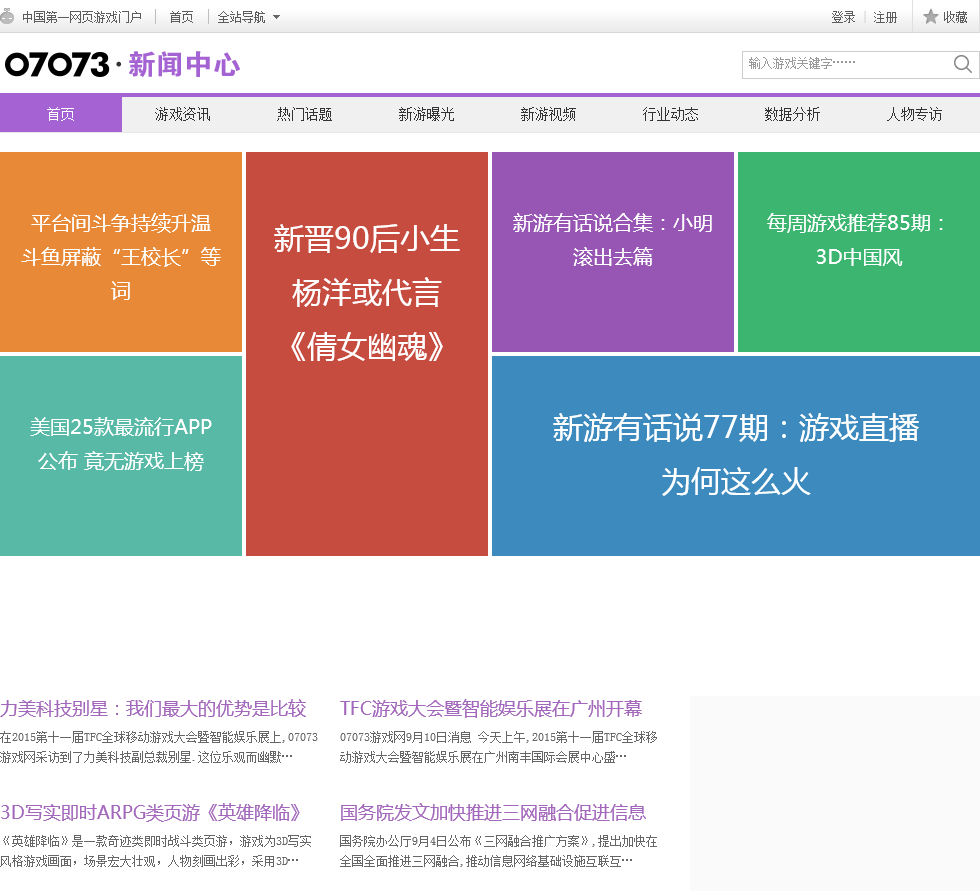Image resolution: width=980 pixels, height=891 pixels.
Task: Open the blue 新游有话说77期 tile
Action: pyautogui.click(x=735, y=455)
